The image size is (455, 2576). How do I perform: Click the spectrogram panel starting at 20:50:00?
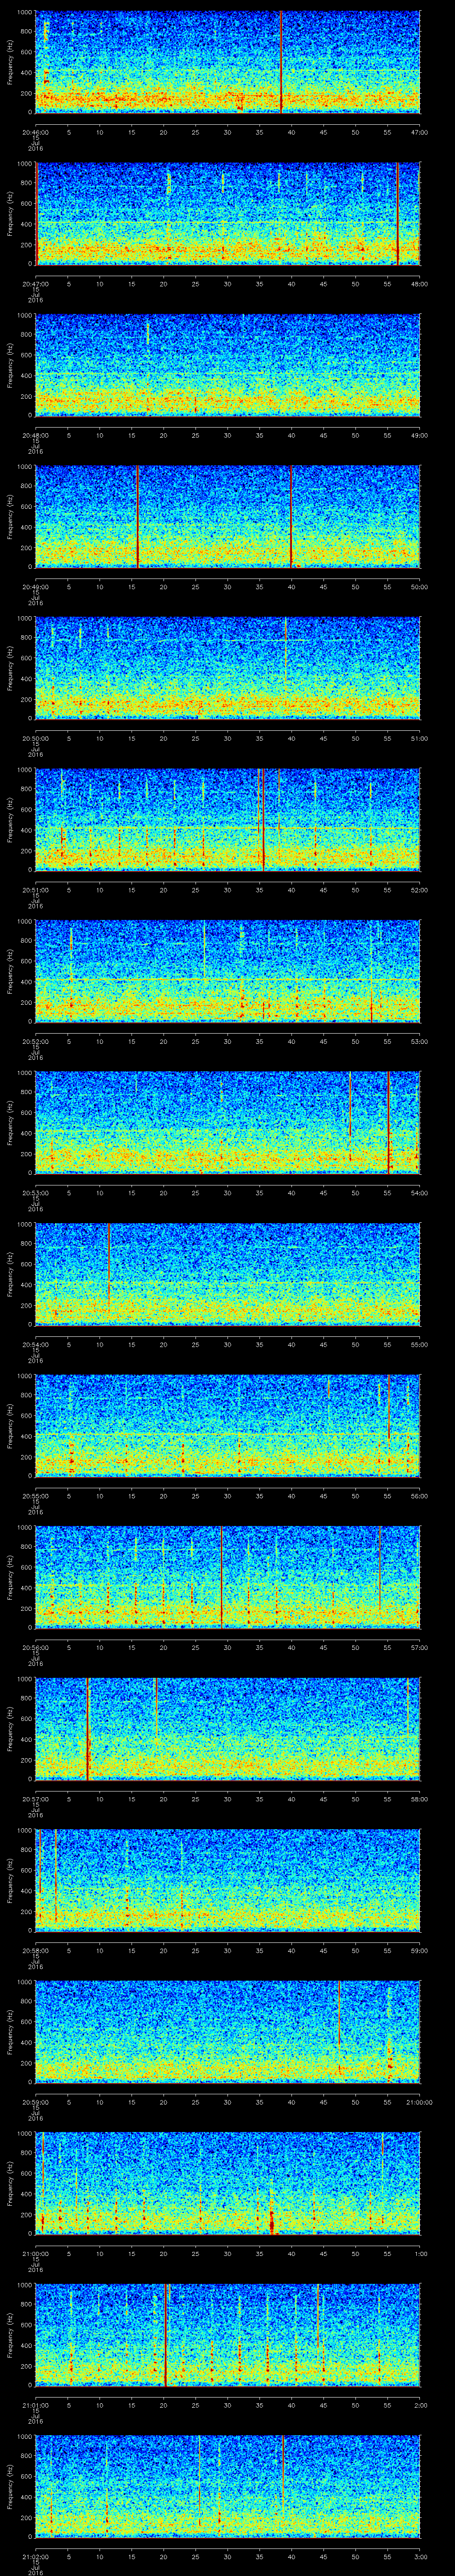click(228, 668)
